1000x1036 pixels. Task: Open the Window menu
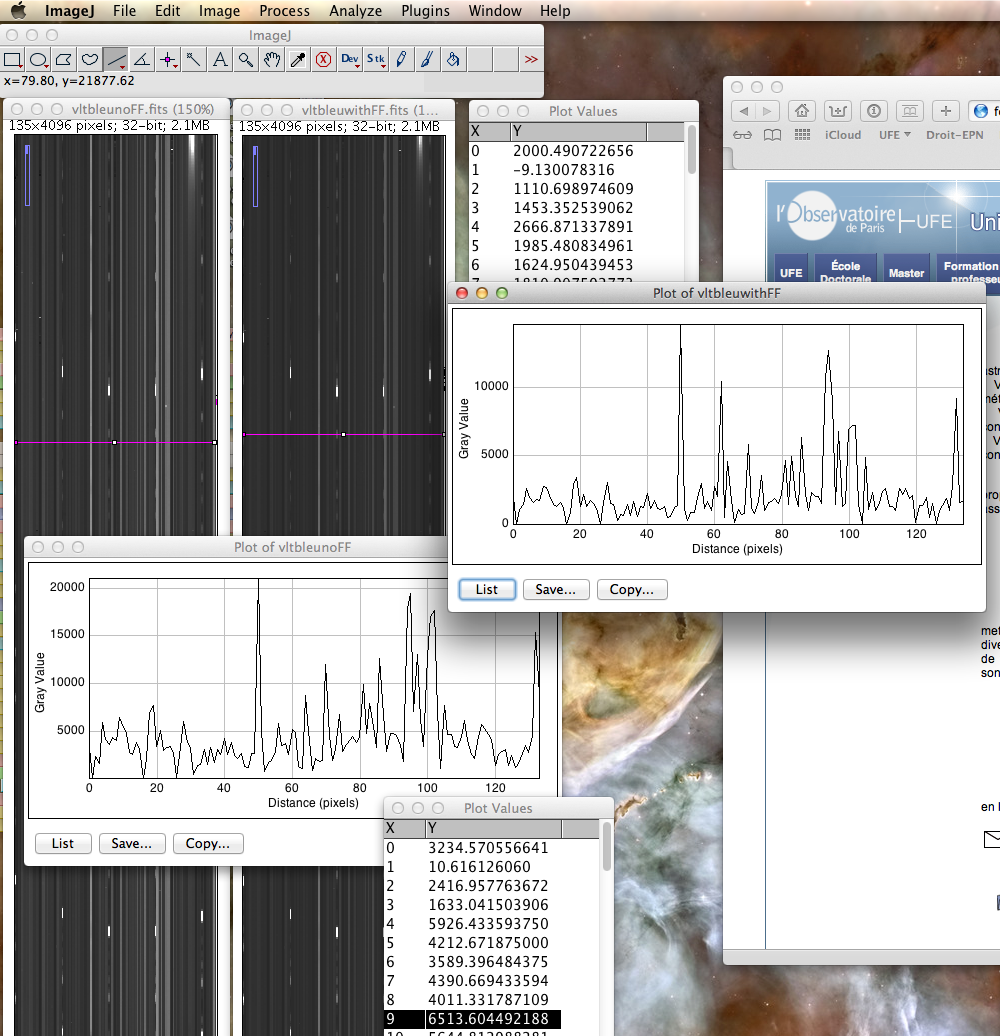[495, 11]
